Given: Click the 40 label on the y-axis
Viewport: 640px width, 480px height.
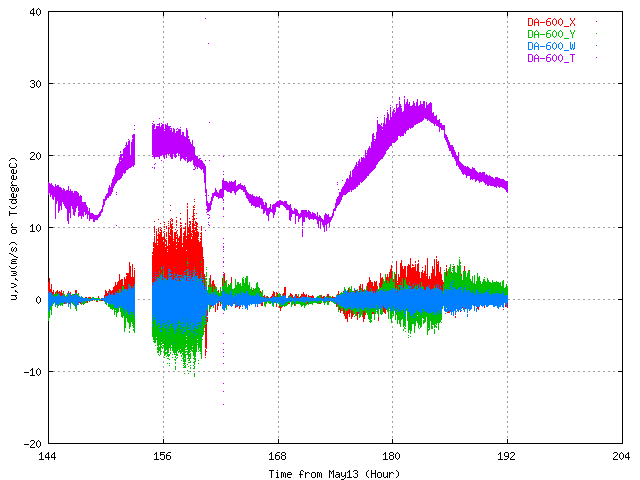Looking at the screenshot, I should (x=33, y=12).
